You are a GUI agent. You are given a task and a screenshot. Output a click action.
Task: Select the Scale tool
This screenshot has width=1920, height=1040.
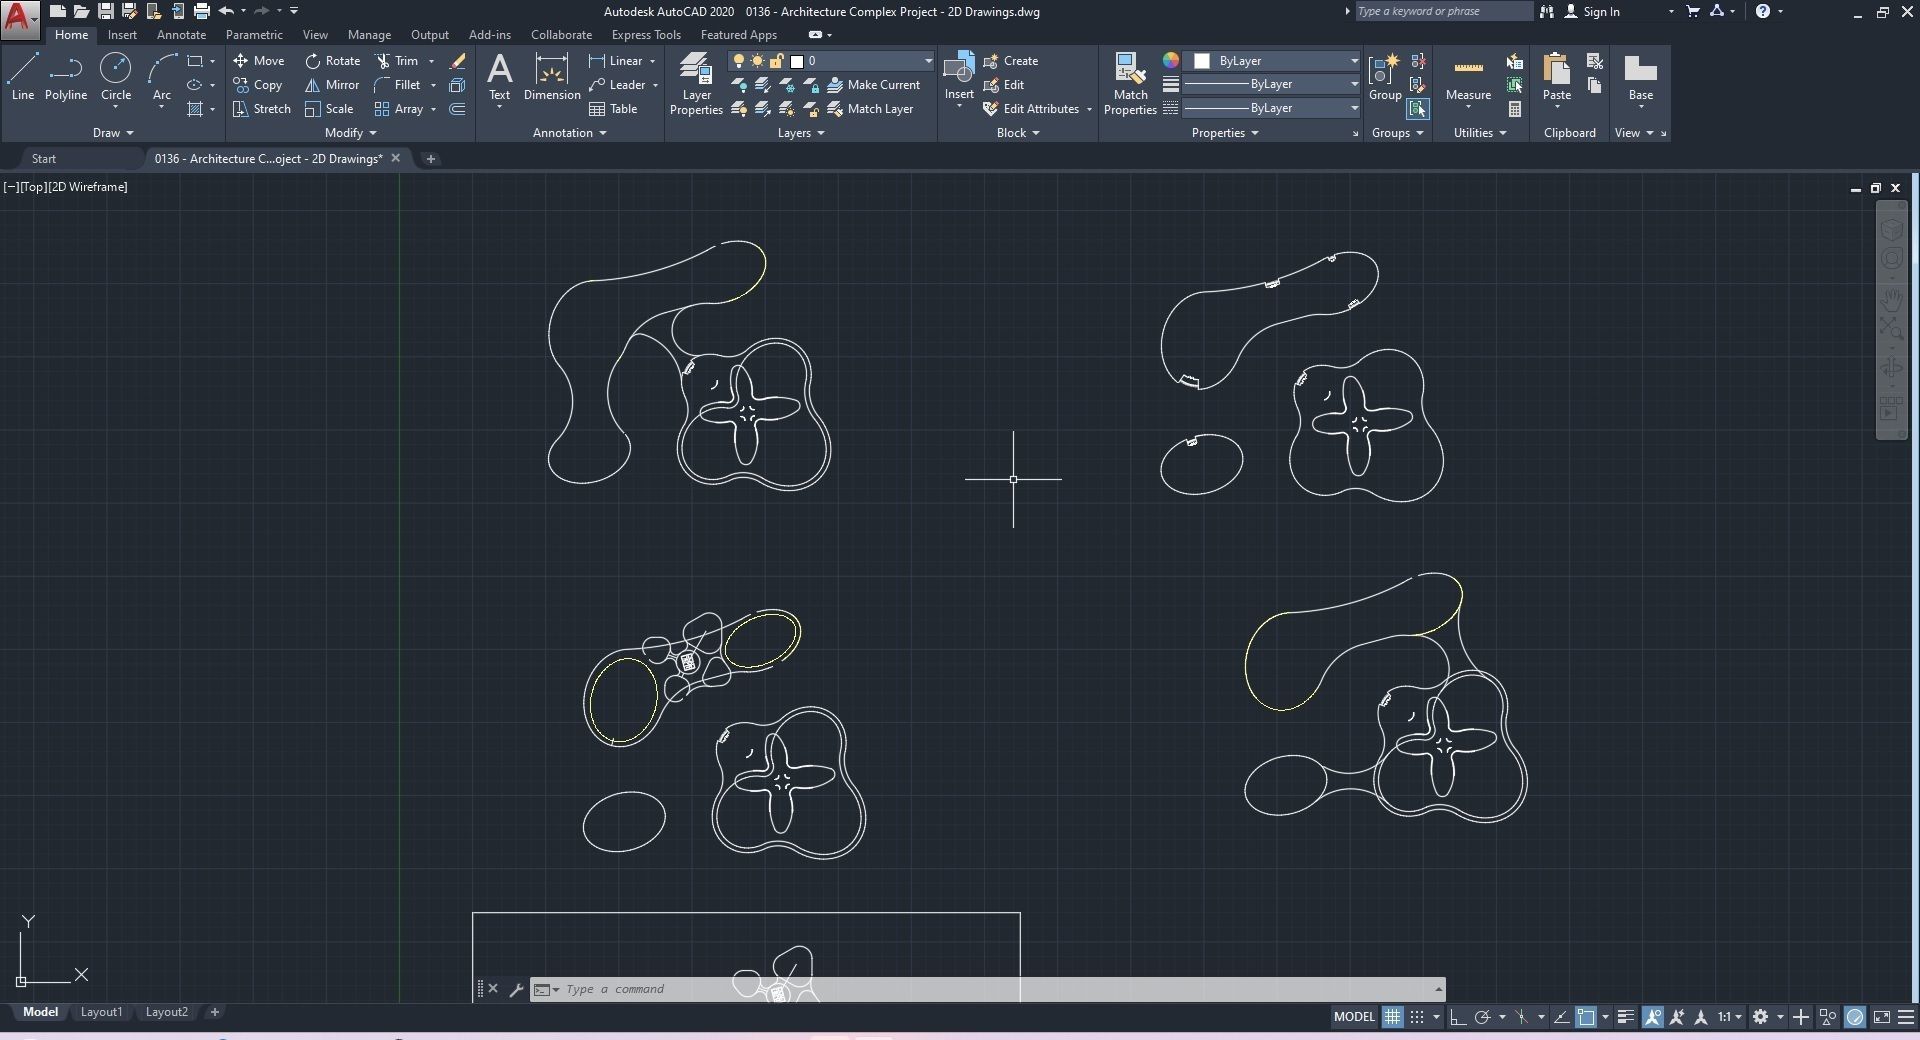click(329, 109)
